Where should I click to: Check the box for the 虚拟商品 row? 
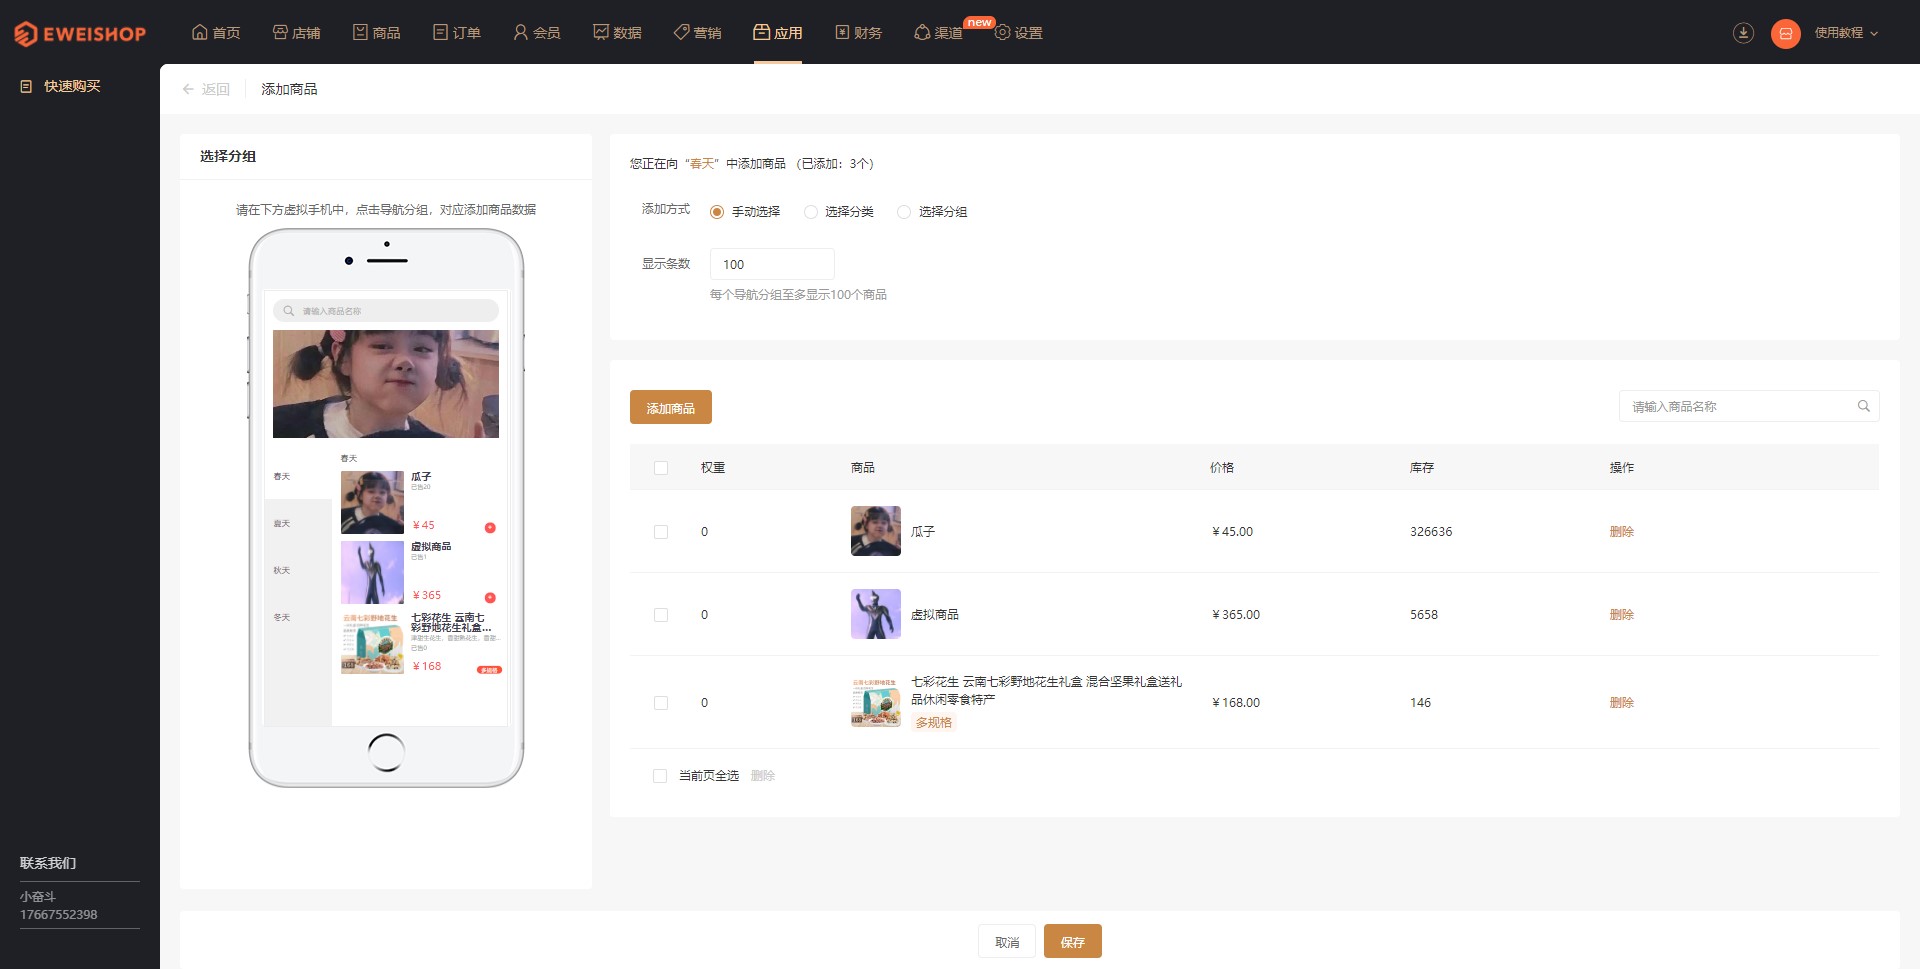point(661,615)
